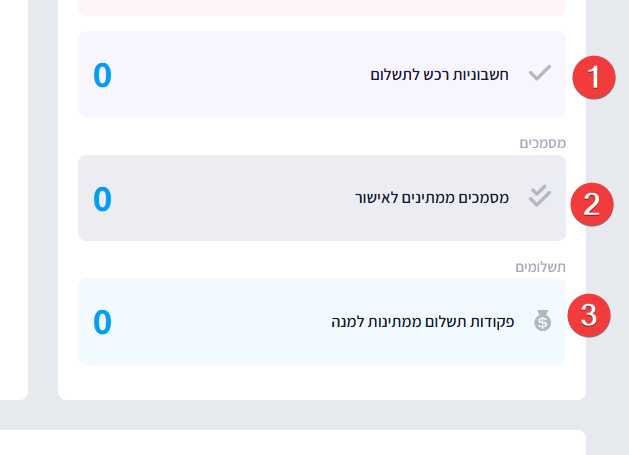Open the 'פקודות תשלום ממתינות למנה' label
Viewport: 629px width, 455px height.
coord(423,322)
